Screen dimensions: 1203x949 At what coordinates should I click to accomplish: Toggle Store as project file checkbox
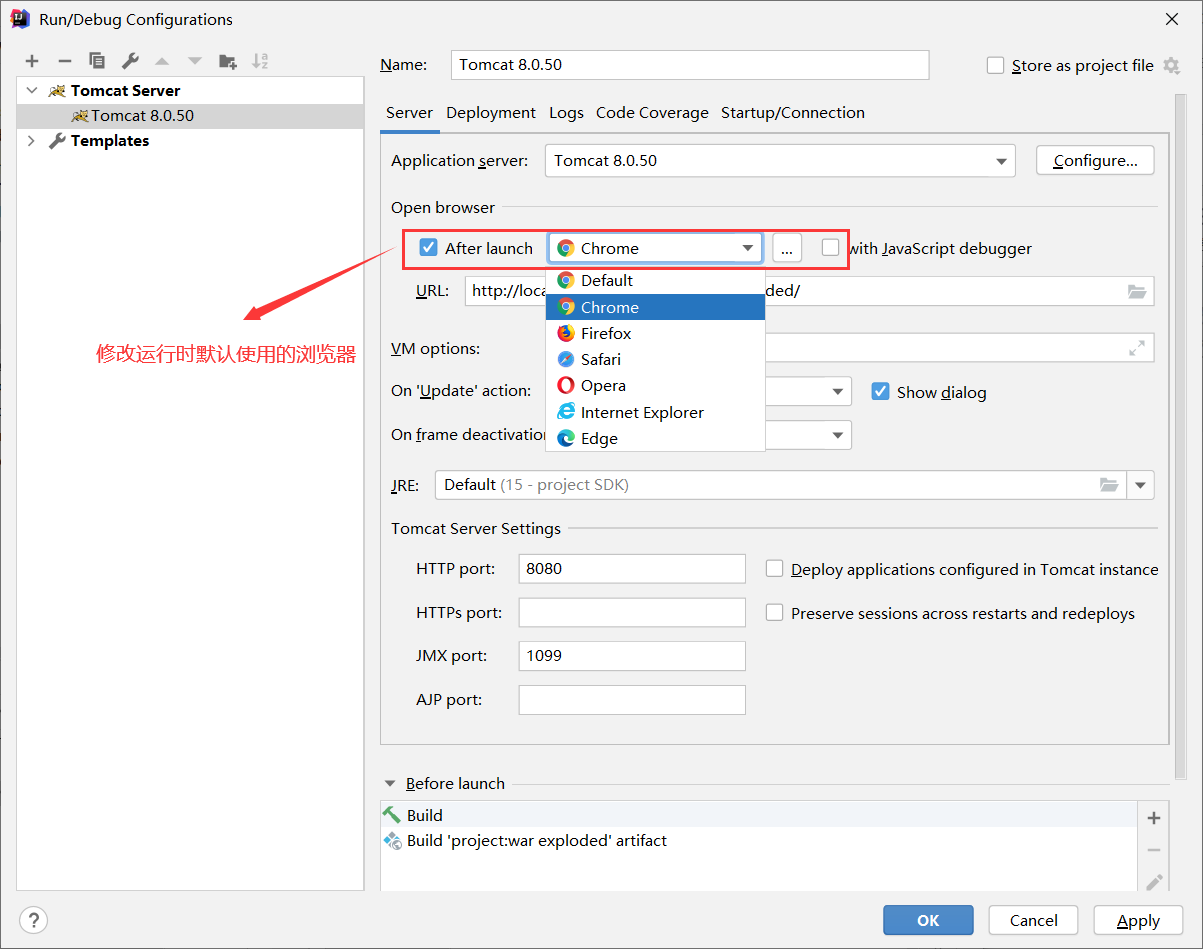pyautogui.click(x=995, y=66)
